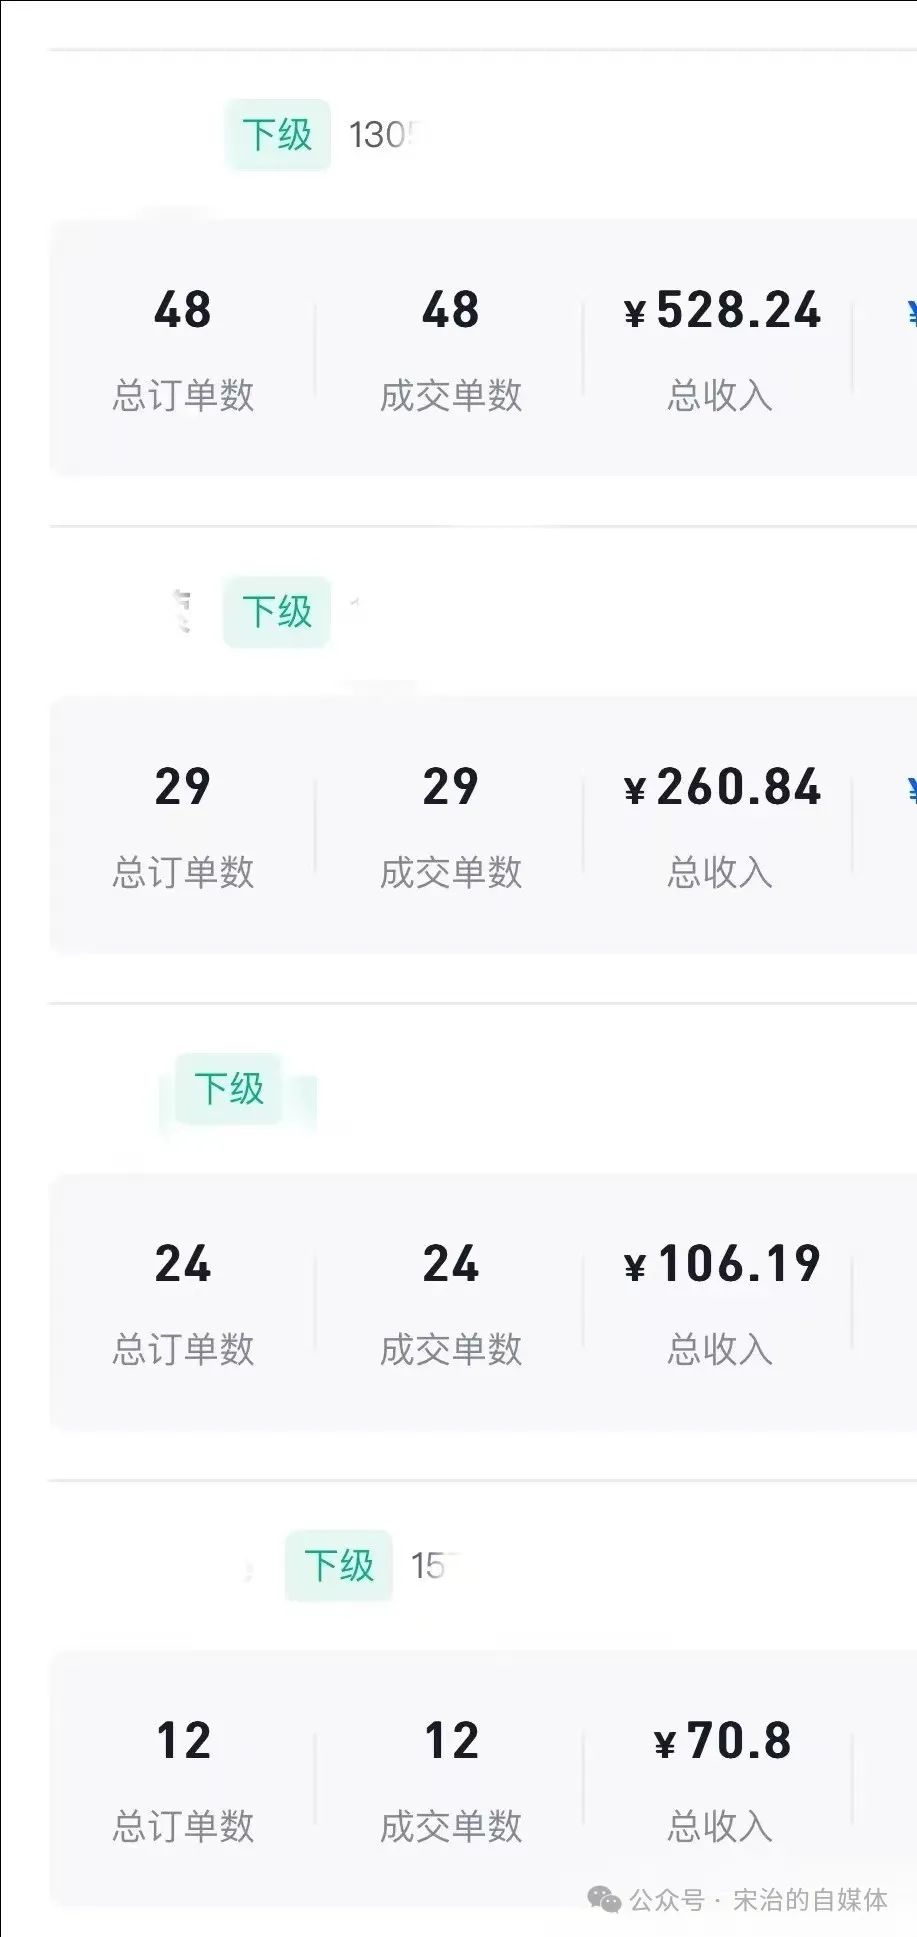Viewport: 917px width, 1937px height.
Task: Click the cut-off blue amount beside ¥528.24
Action: tap(912, 312)
